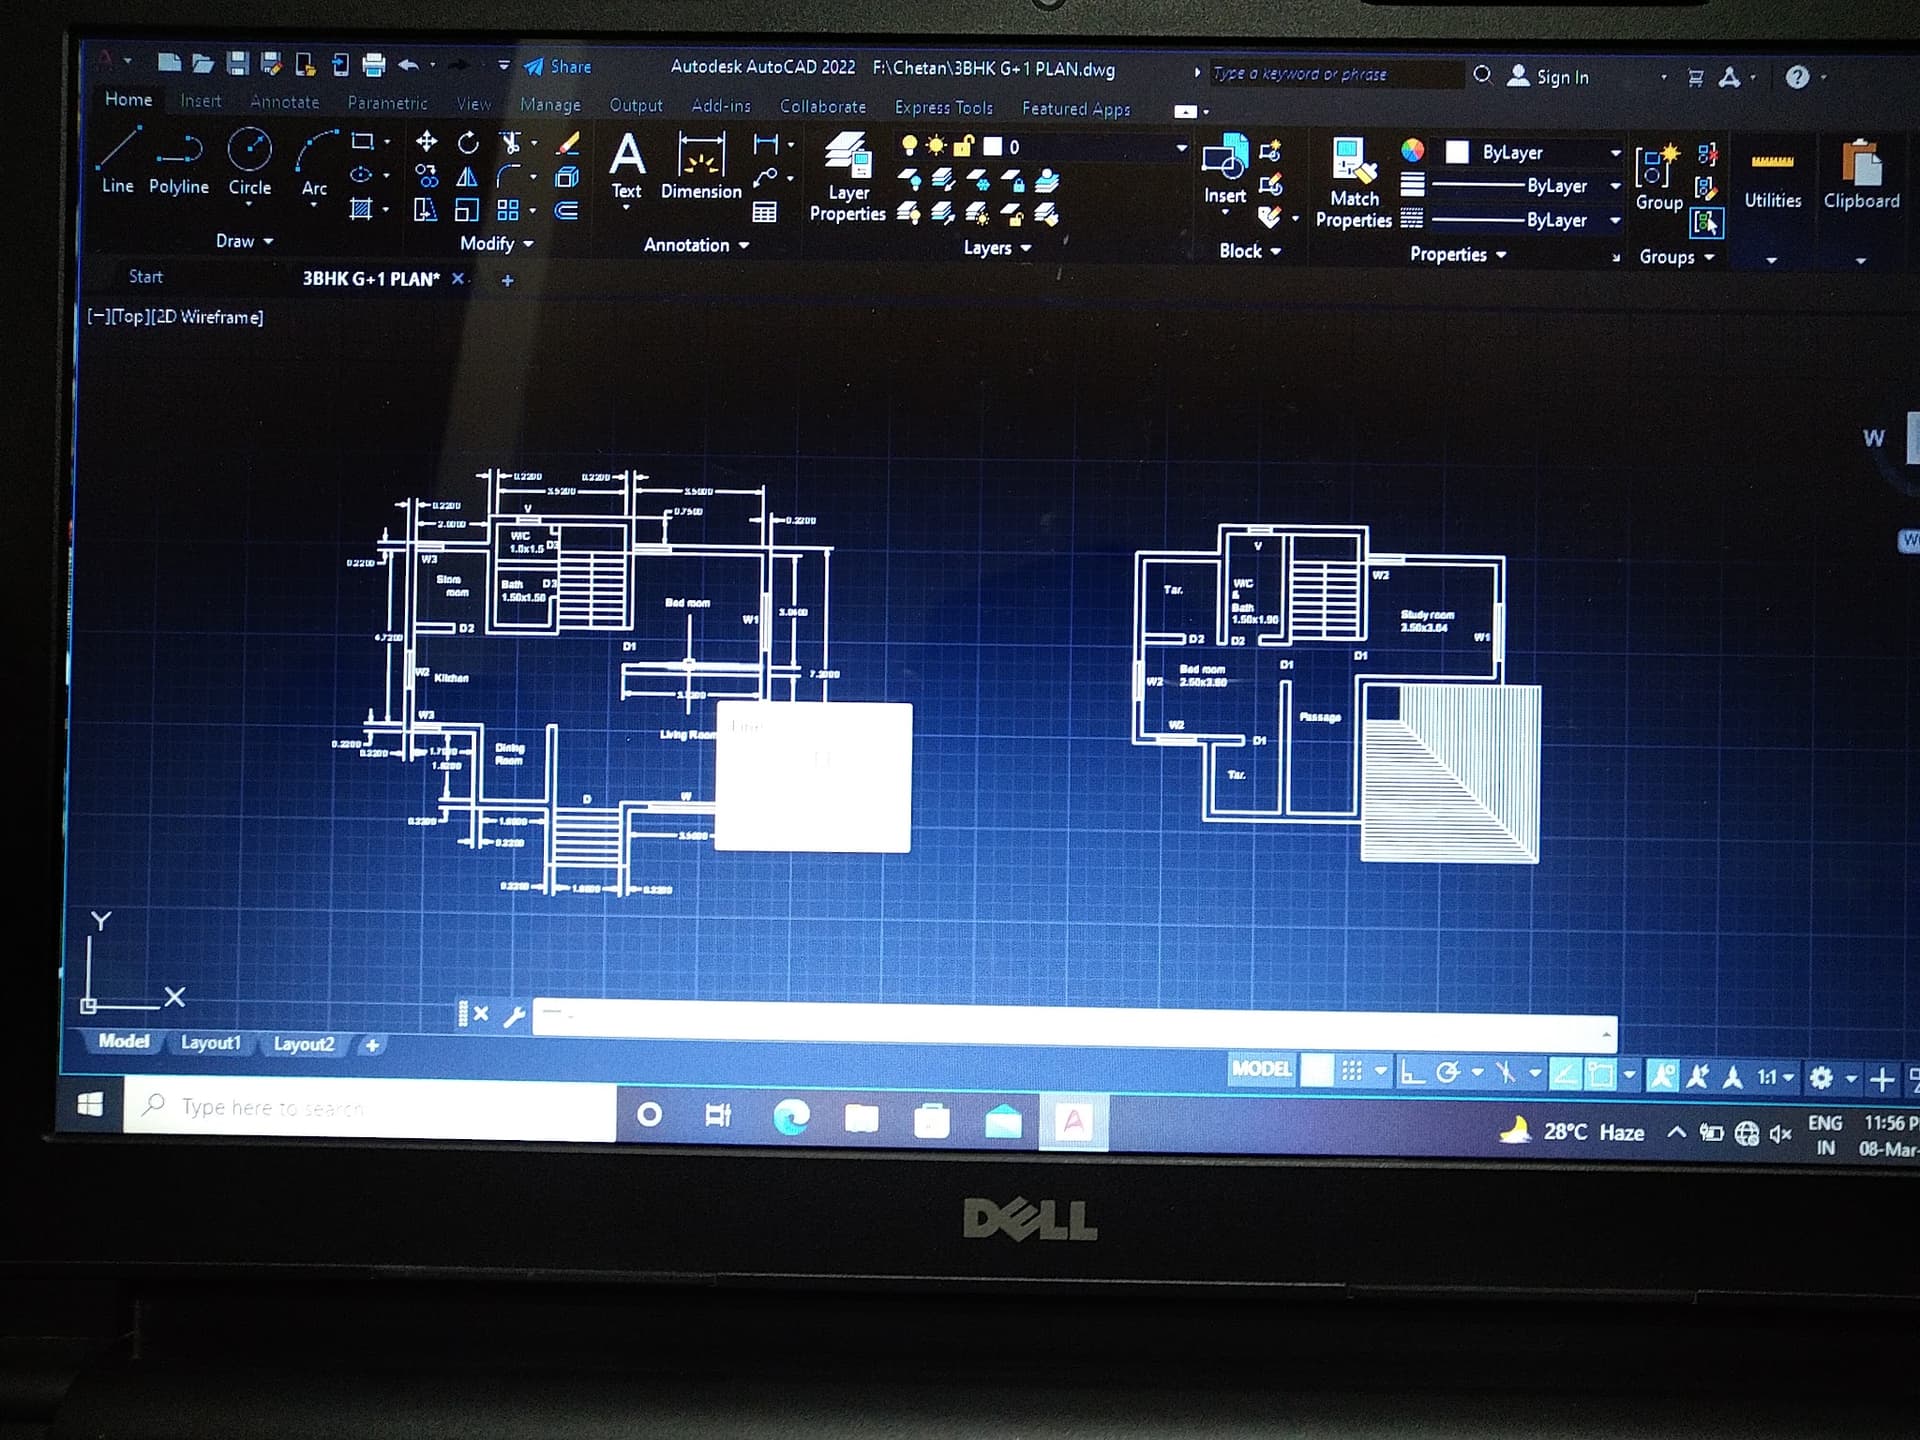Open the ByLayer color dropdown
The width and height of the screenshot is (1920, 1440).
click(x=1614, y=153)
